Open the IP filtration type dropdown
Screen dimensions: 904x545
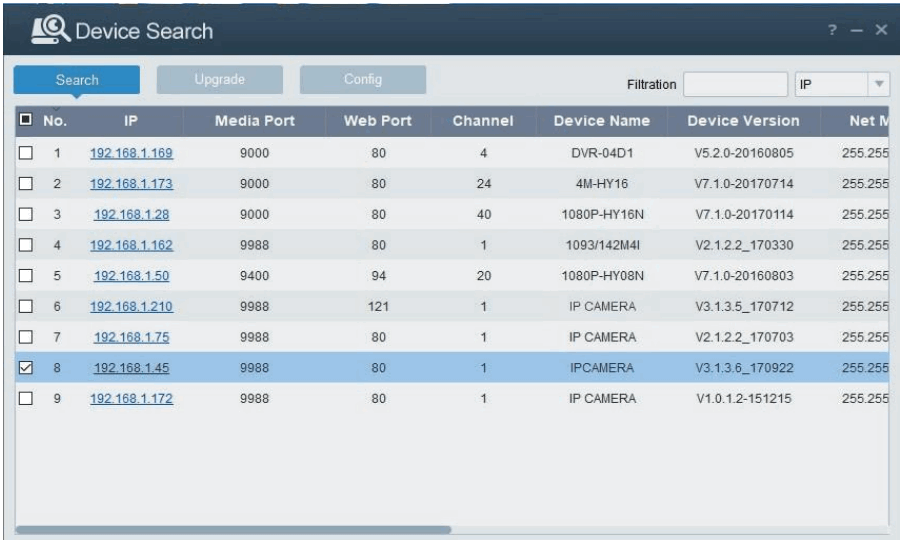842,84
